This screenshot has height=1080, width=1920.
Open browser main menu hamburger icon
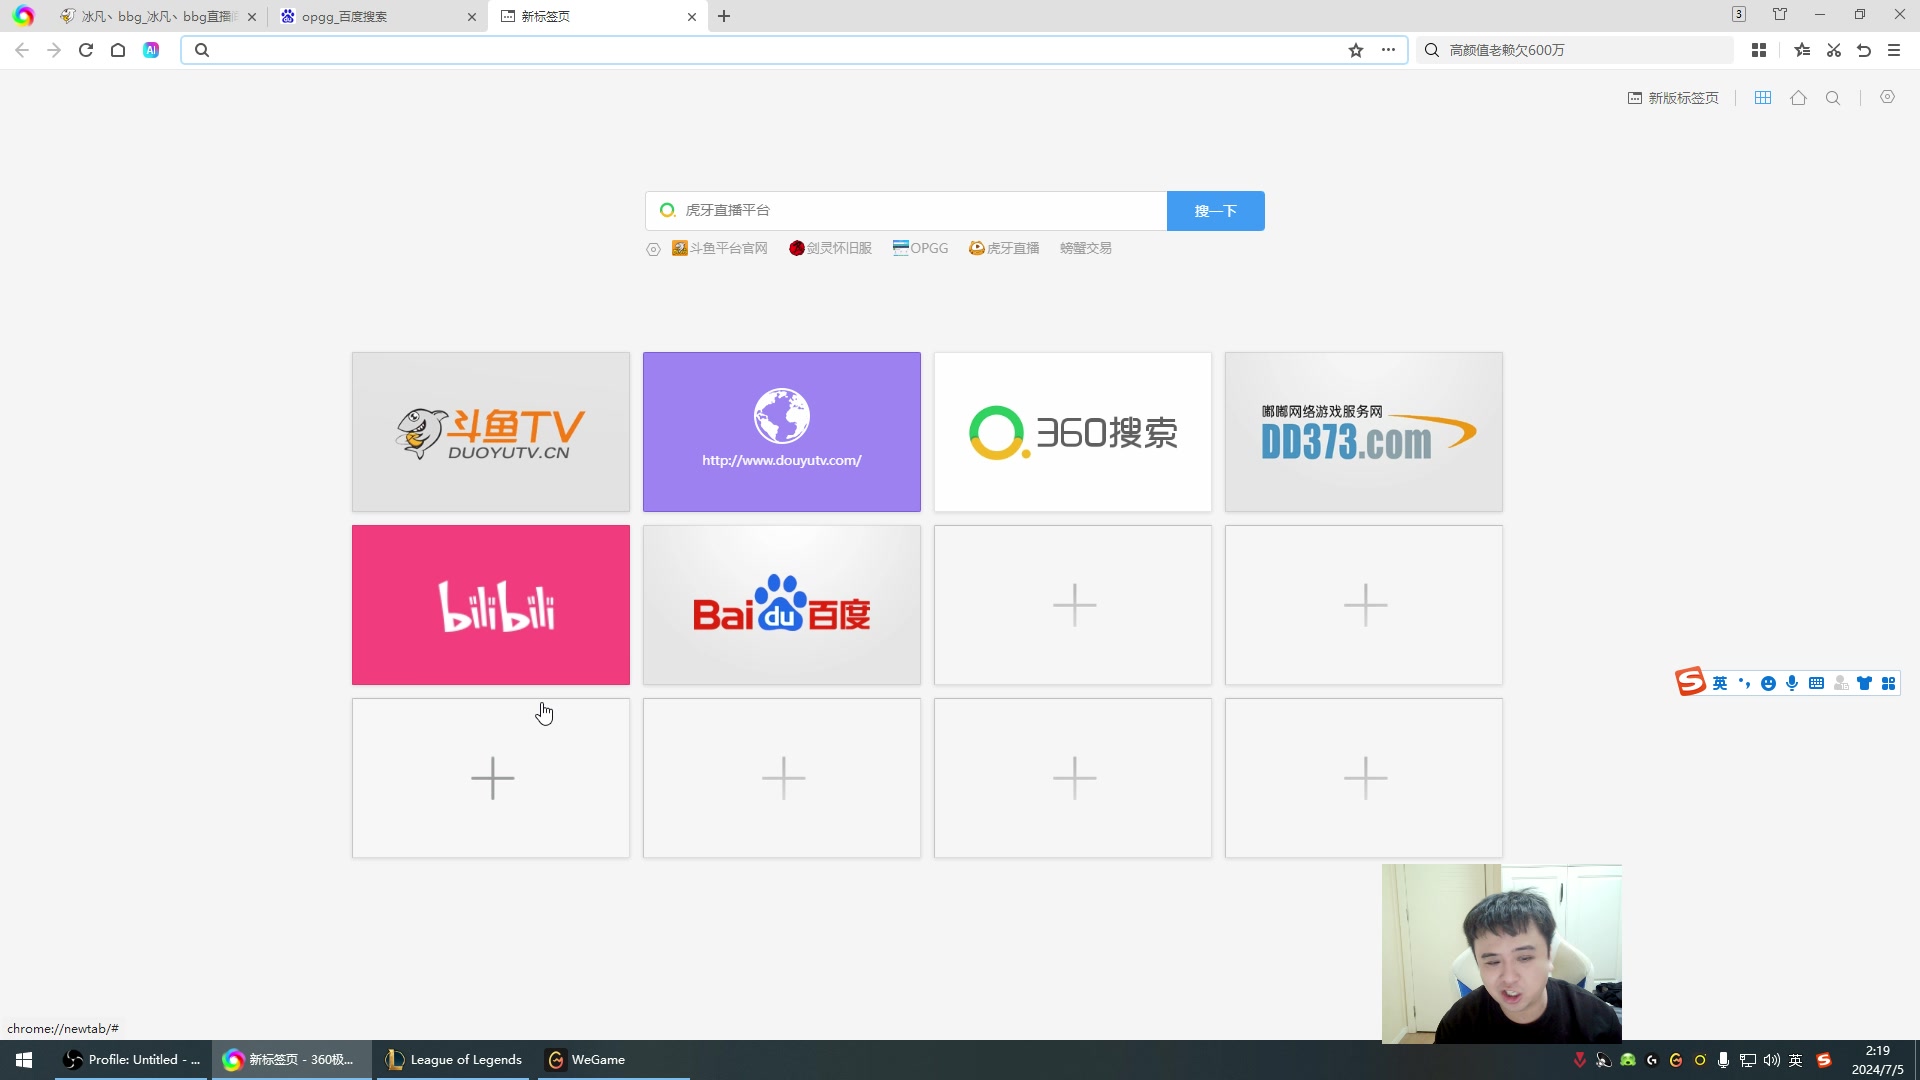point(1894,50)
